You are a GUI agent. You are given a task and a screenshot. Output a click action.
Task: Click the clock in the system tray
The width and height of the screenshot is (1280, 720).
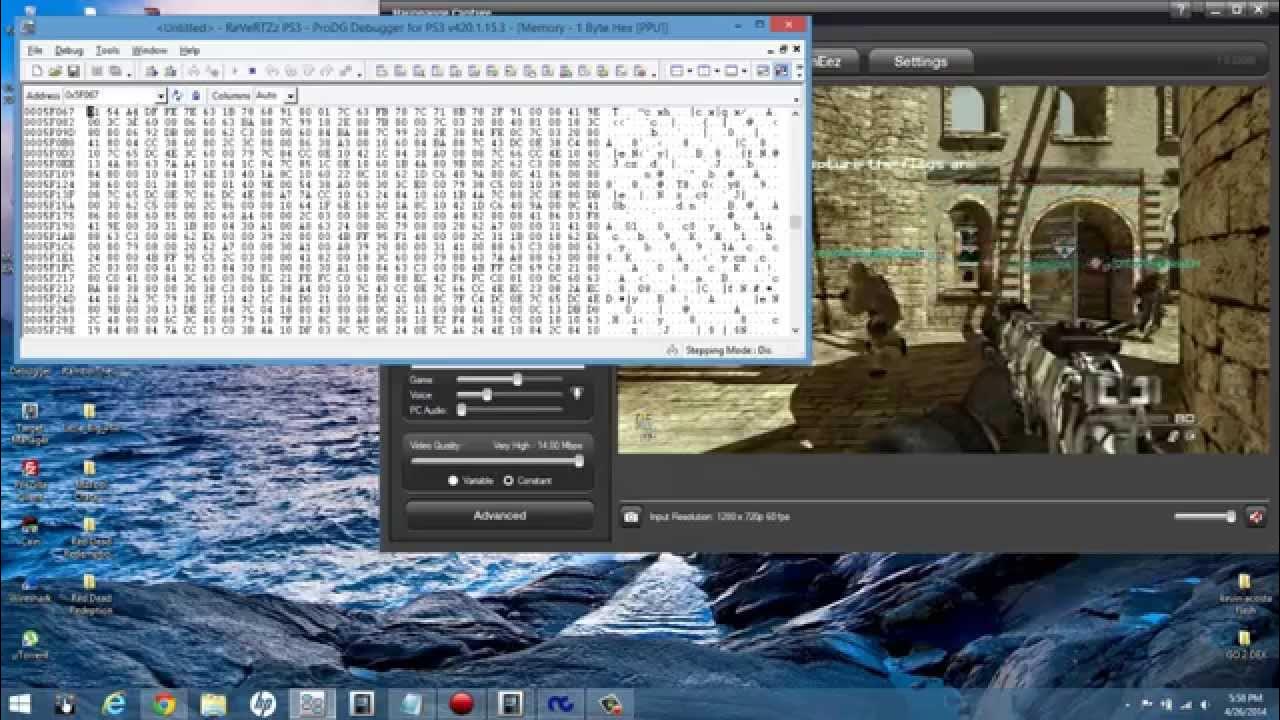(1246, 704)
